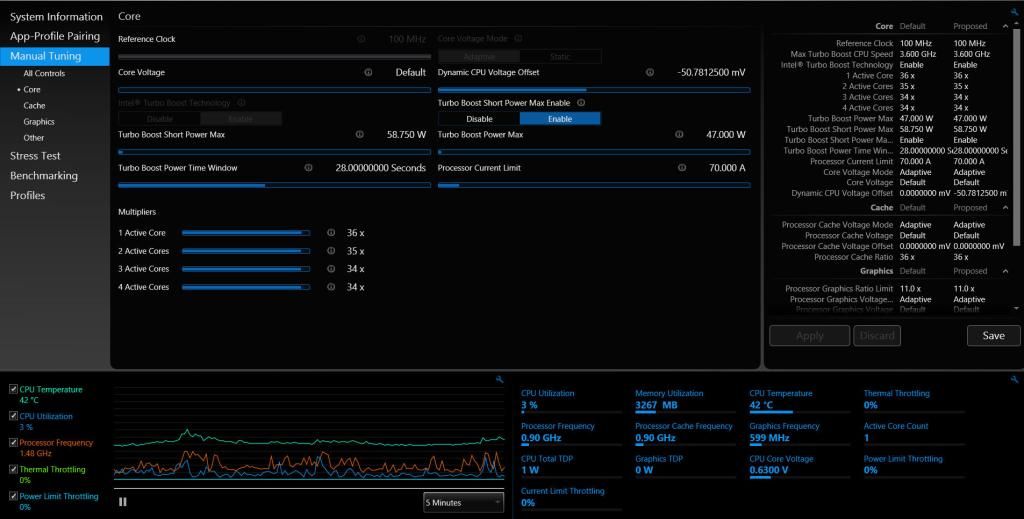The height and width of the screenshot is (519, 1024).
Task: Select Core under Manual Tuning
Action: (31, 89)
